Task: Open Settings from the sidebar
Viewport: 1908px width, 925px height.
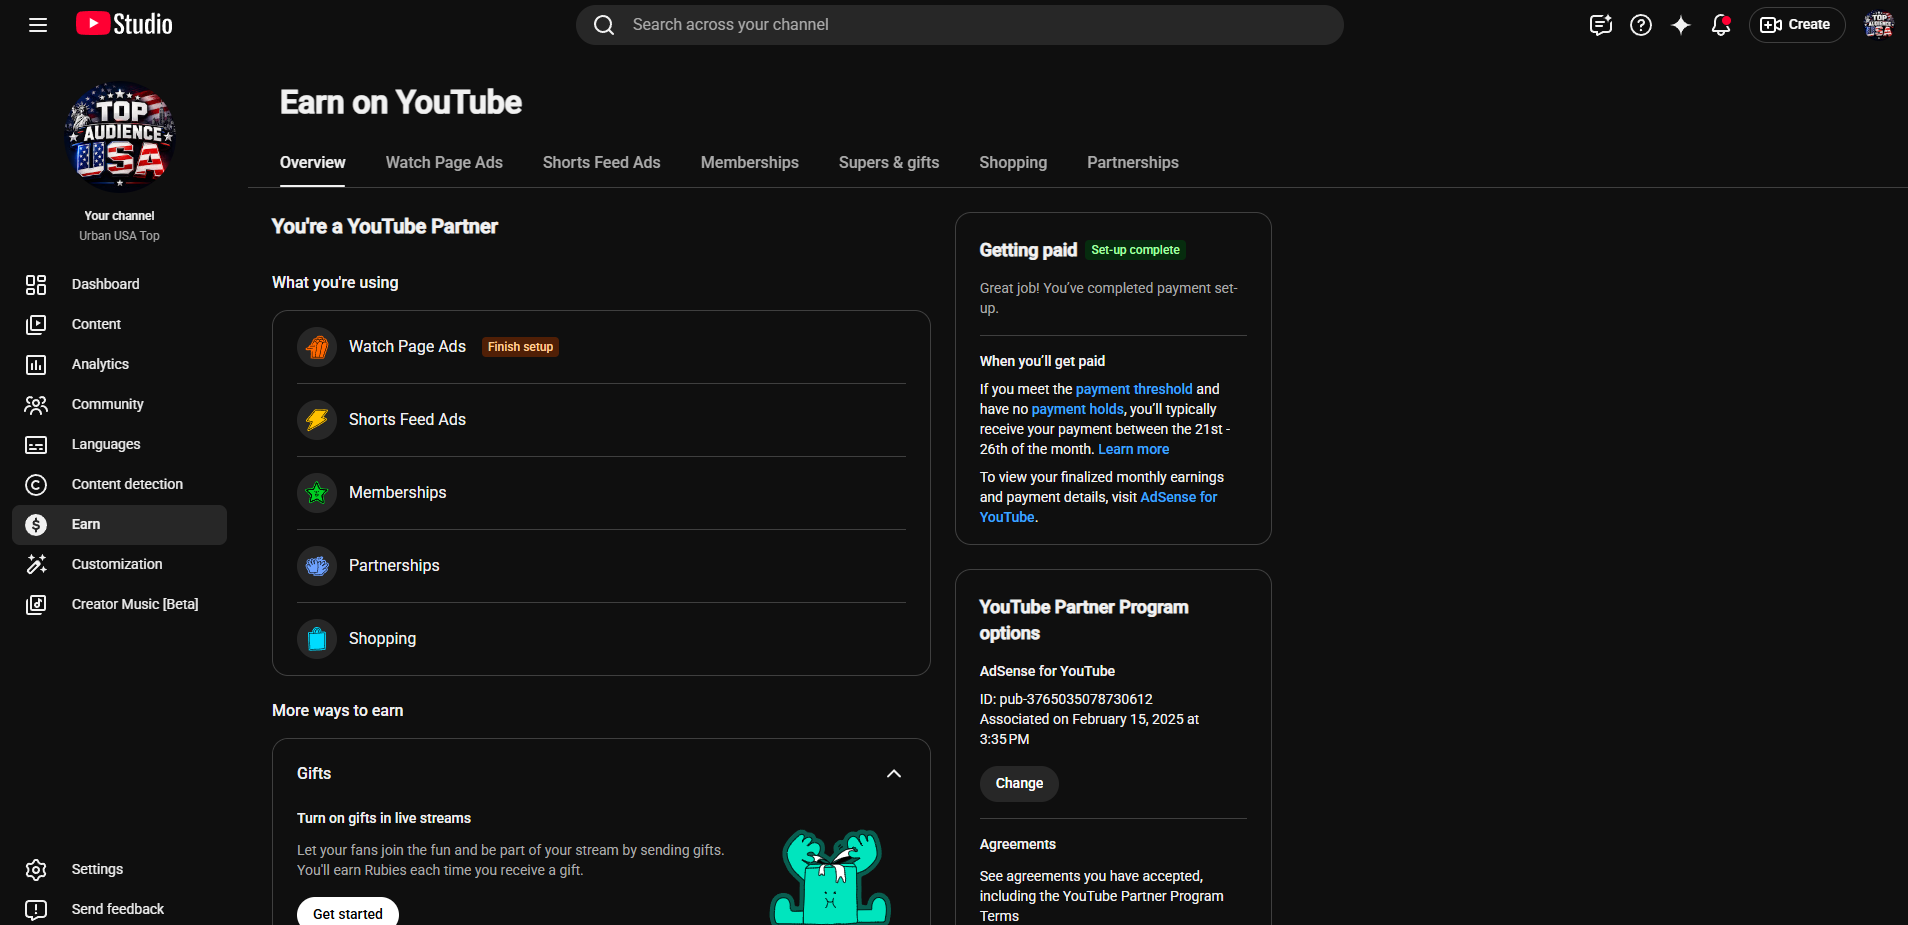Action: (x=119, y=870)
